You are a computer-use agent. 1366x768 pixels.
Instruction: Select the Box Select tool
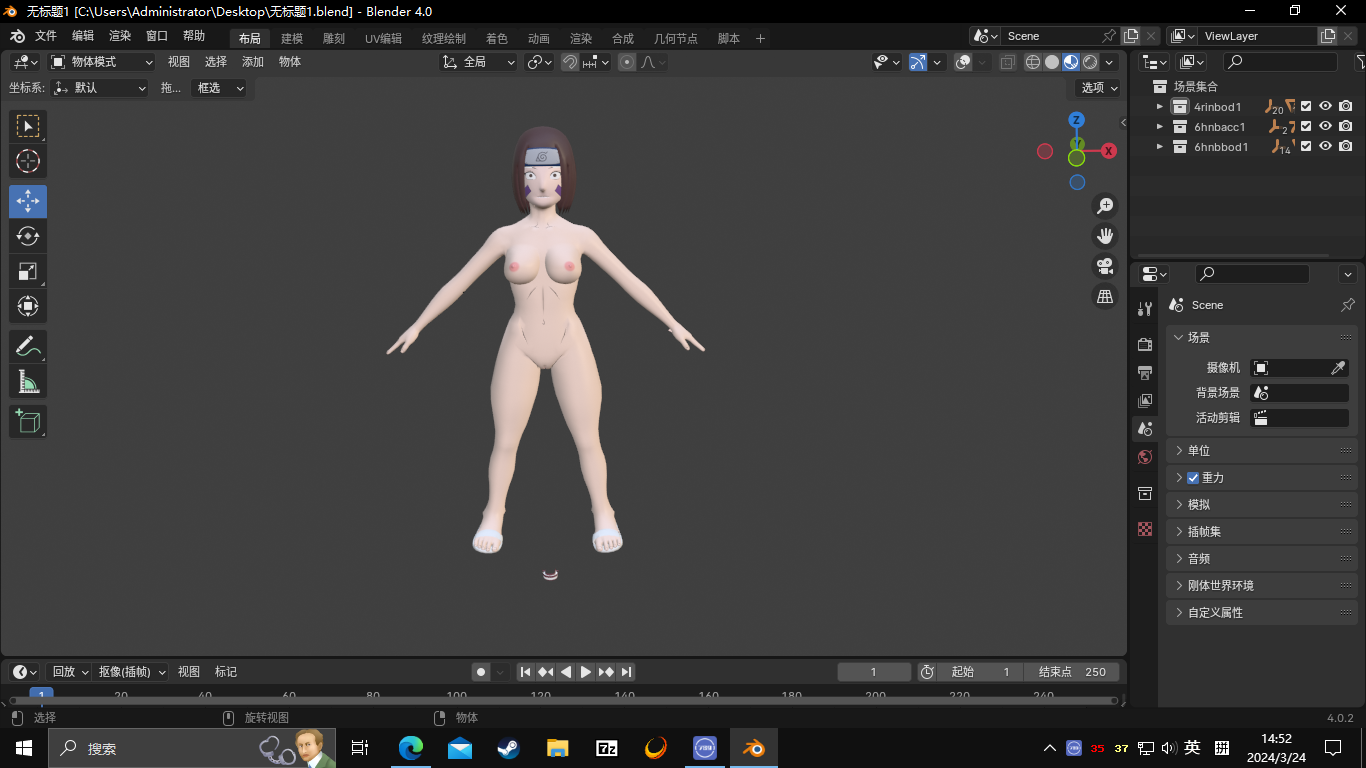click(x=28, y=126)
